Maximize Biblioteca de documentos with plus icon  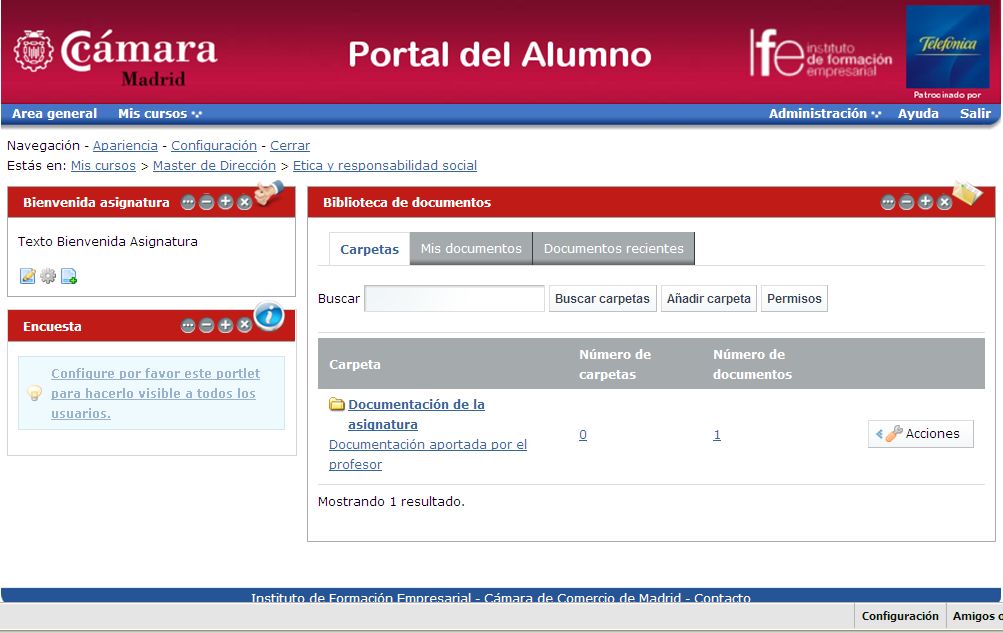click(926, 203)
